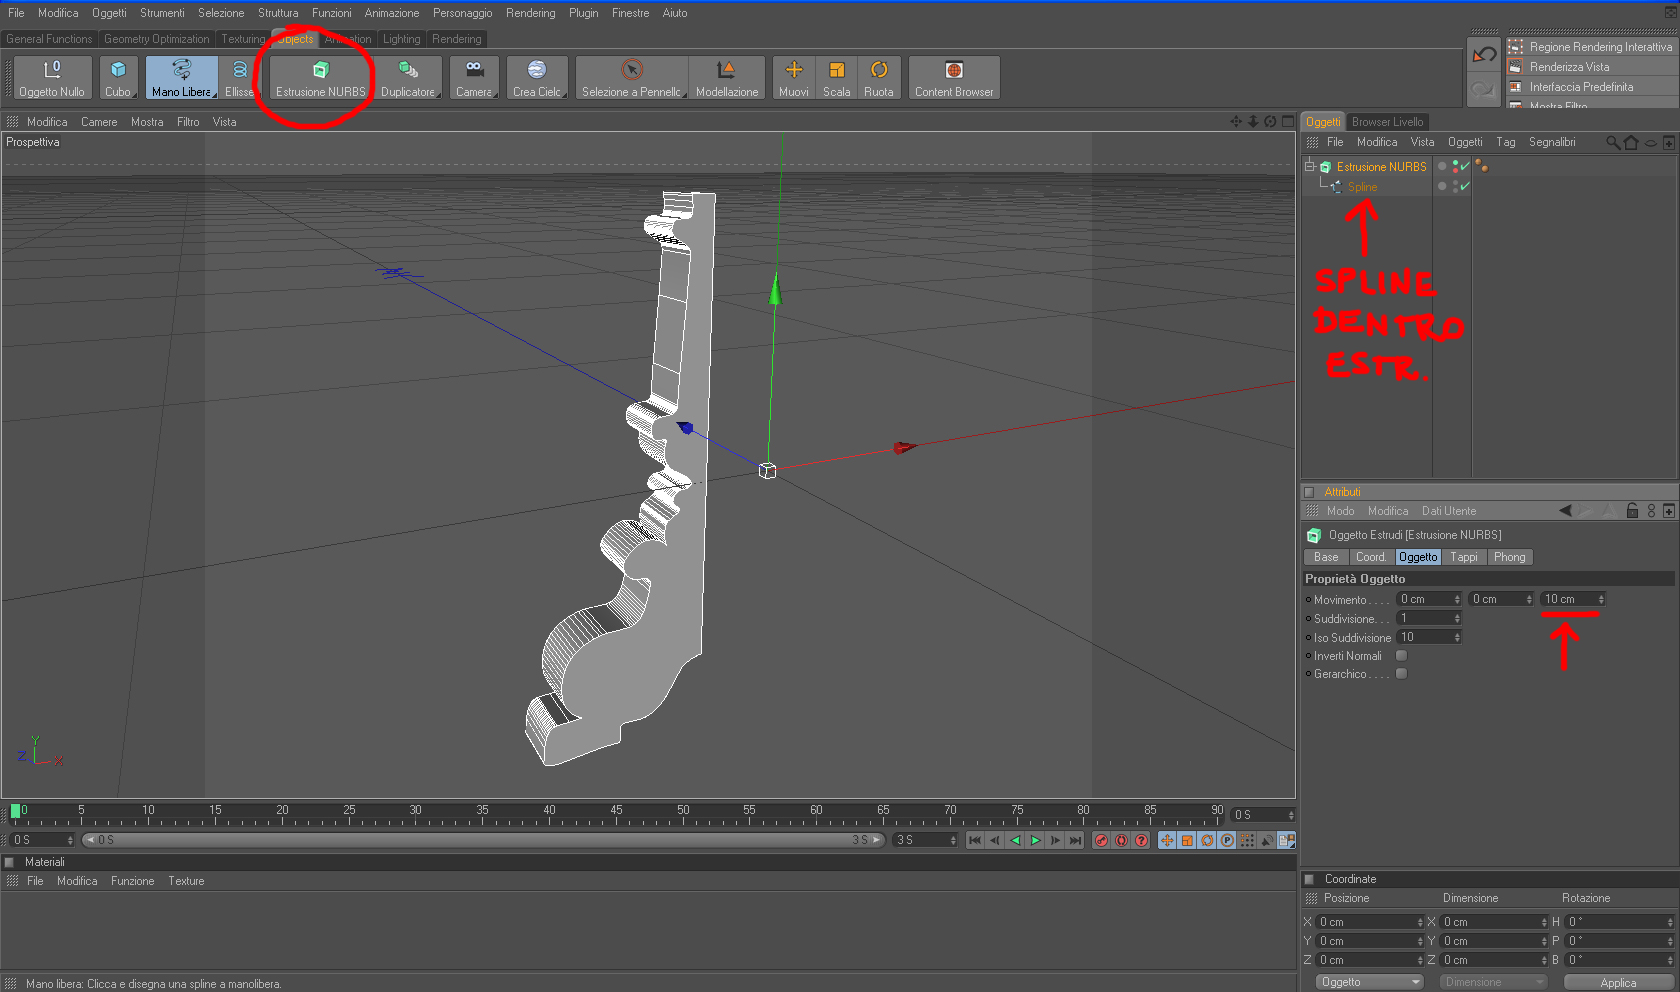Click the red question mark timeline icon

[x=1141, y=840]
